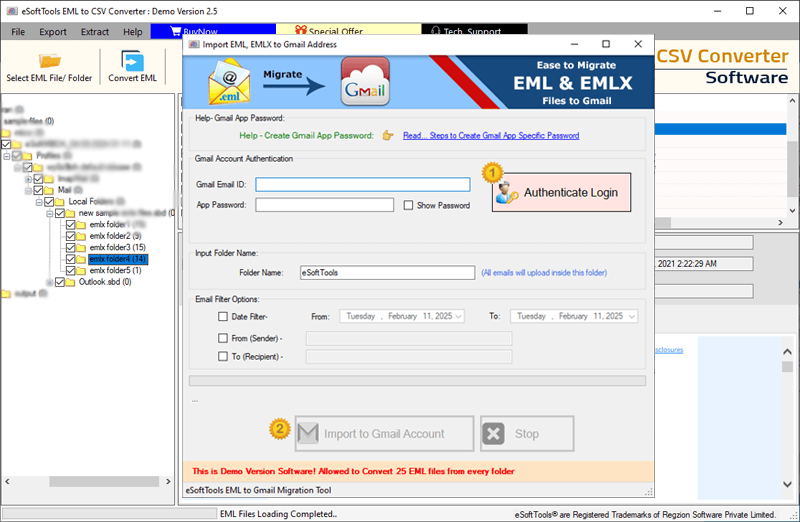800x522 pixels.
Task: Click the To (Recipient) text field
Action: click(409, 357)
